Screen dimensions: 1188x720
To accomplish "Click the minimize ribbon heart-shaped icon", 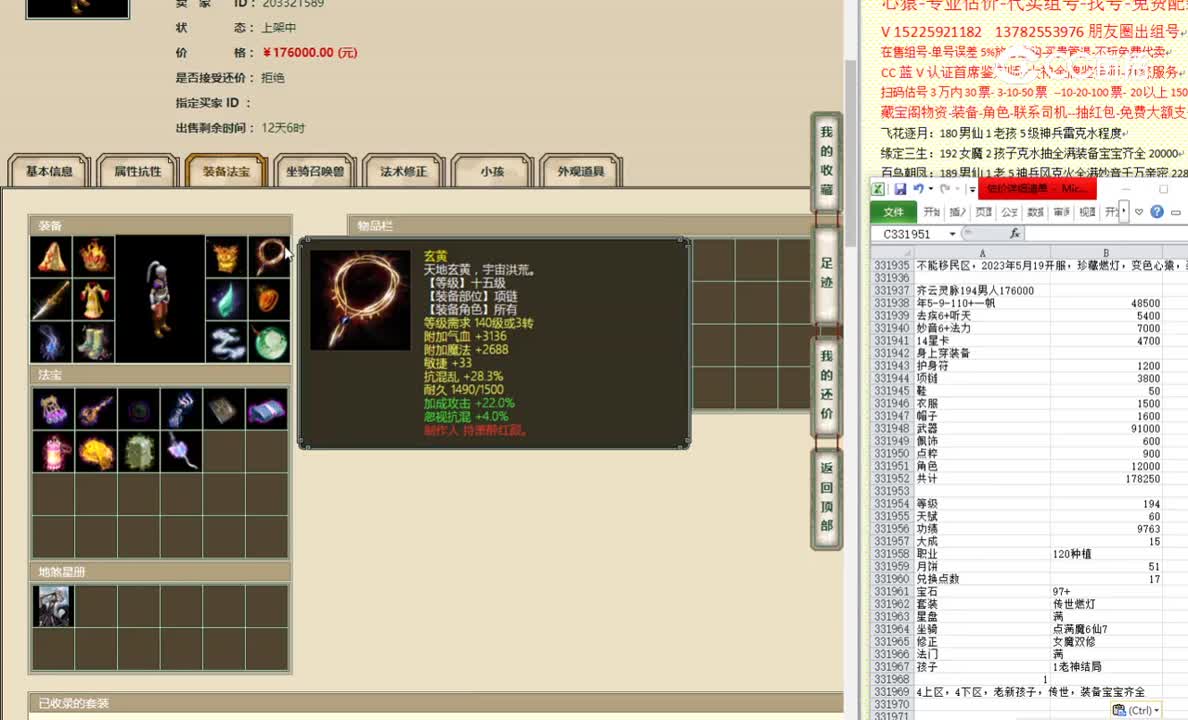I will pyautogui.click(x=1139, y=212).
